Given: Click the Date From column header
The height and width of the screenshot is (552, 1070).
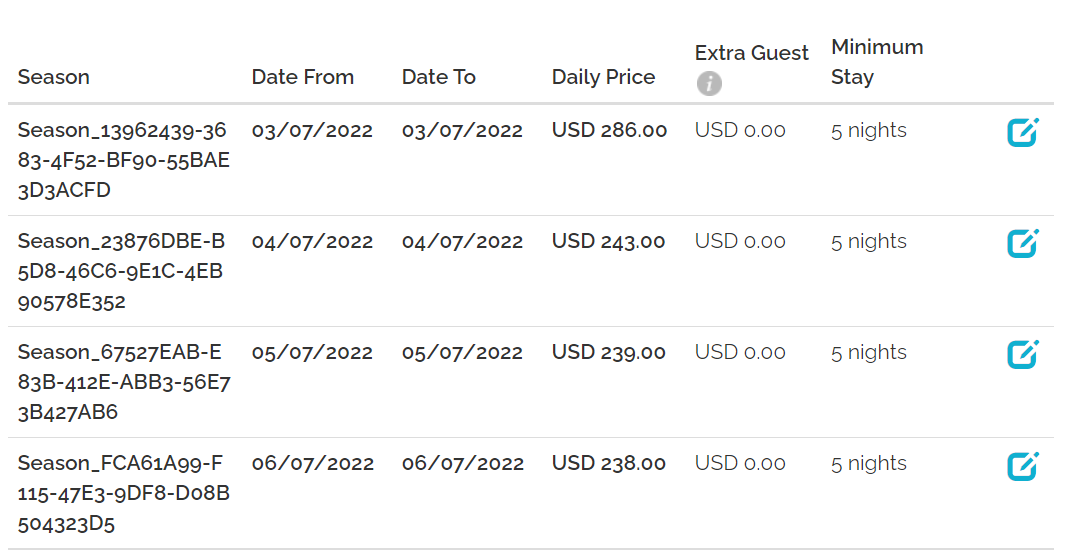Looking at the screenshot, I should pos(302,77).
